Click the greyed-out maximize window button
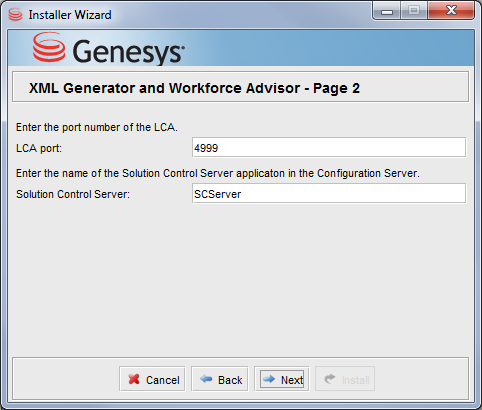This screenshot has height=410, width=482. click(x=414, y=11)
